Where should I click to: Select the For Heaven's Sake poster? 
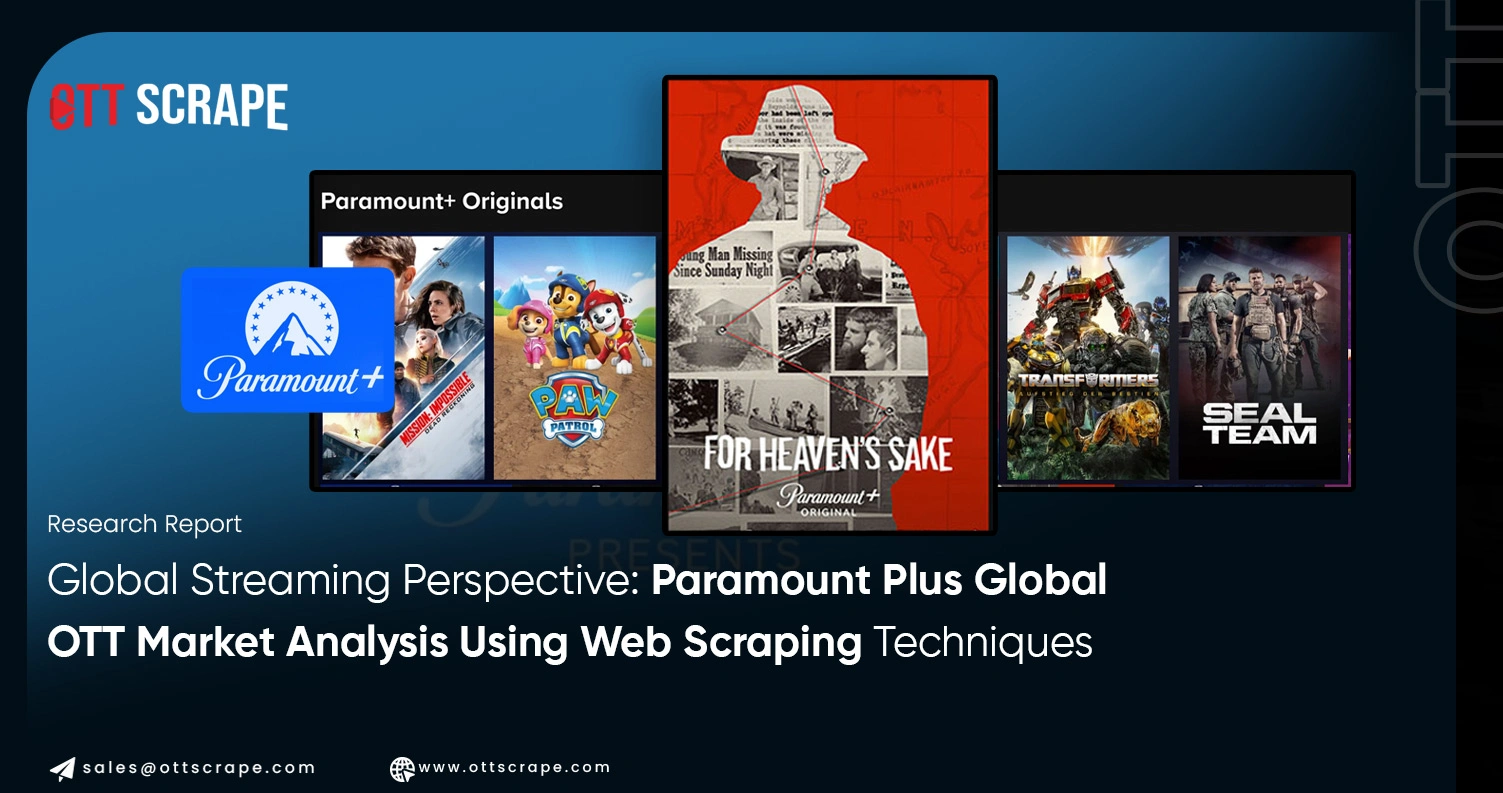click(830, 305)
